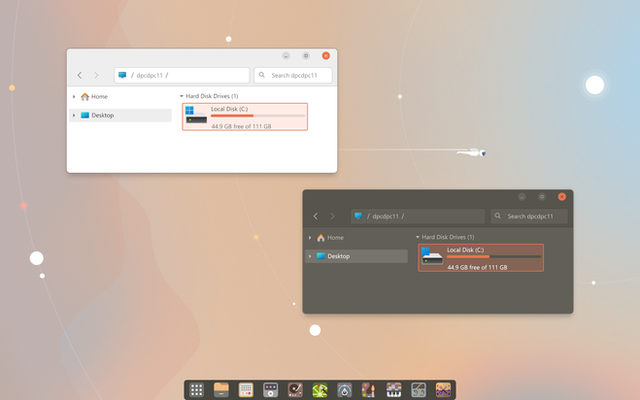Go back in the light window
The height and width of the screenshot is (400, 640).
80,75
